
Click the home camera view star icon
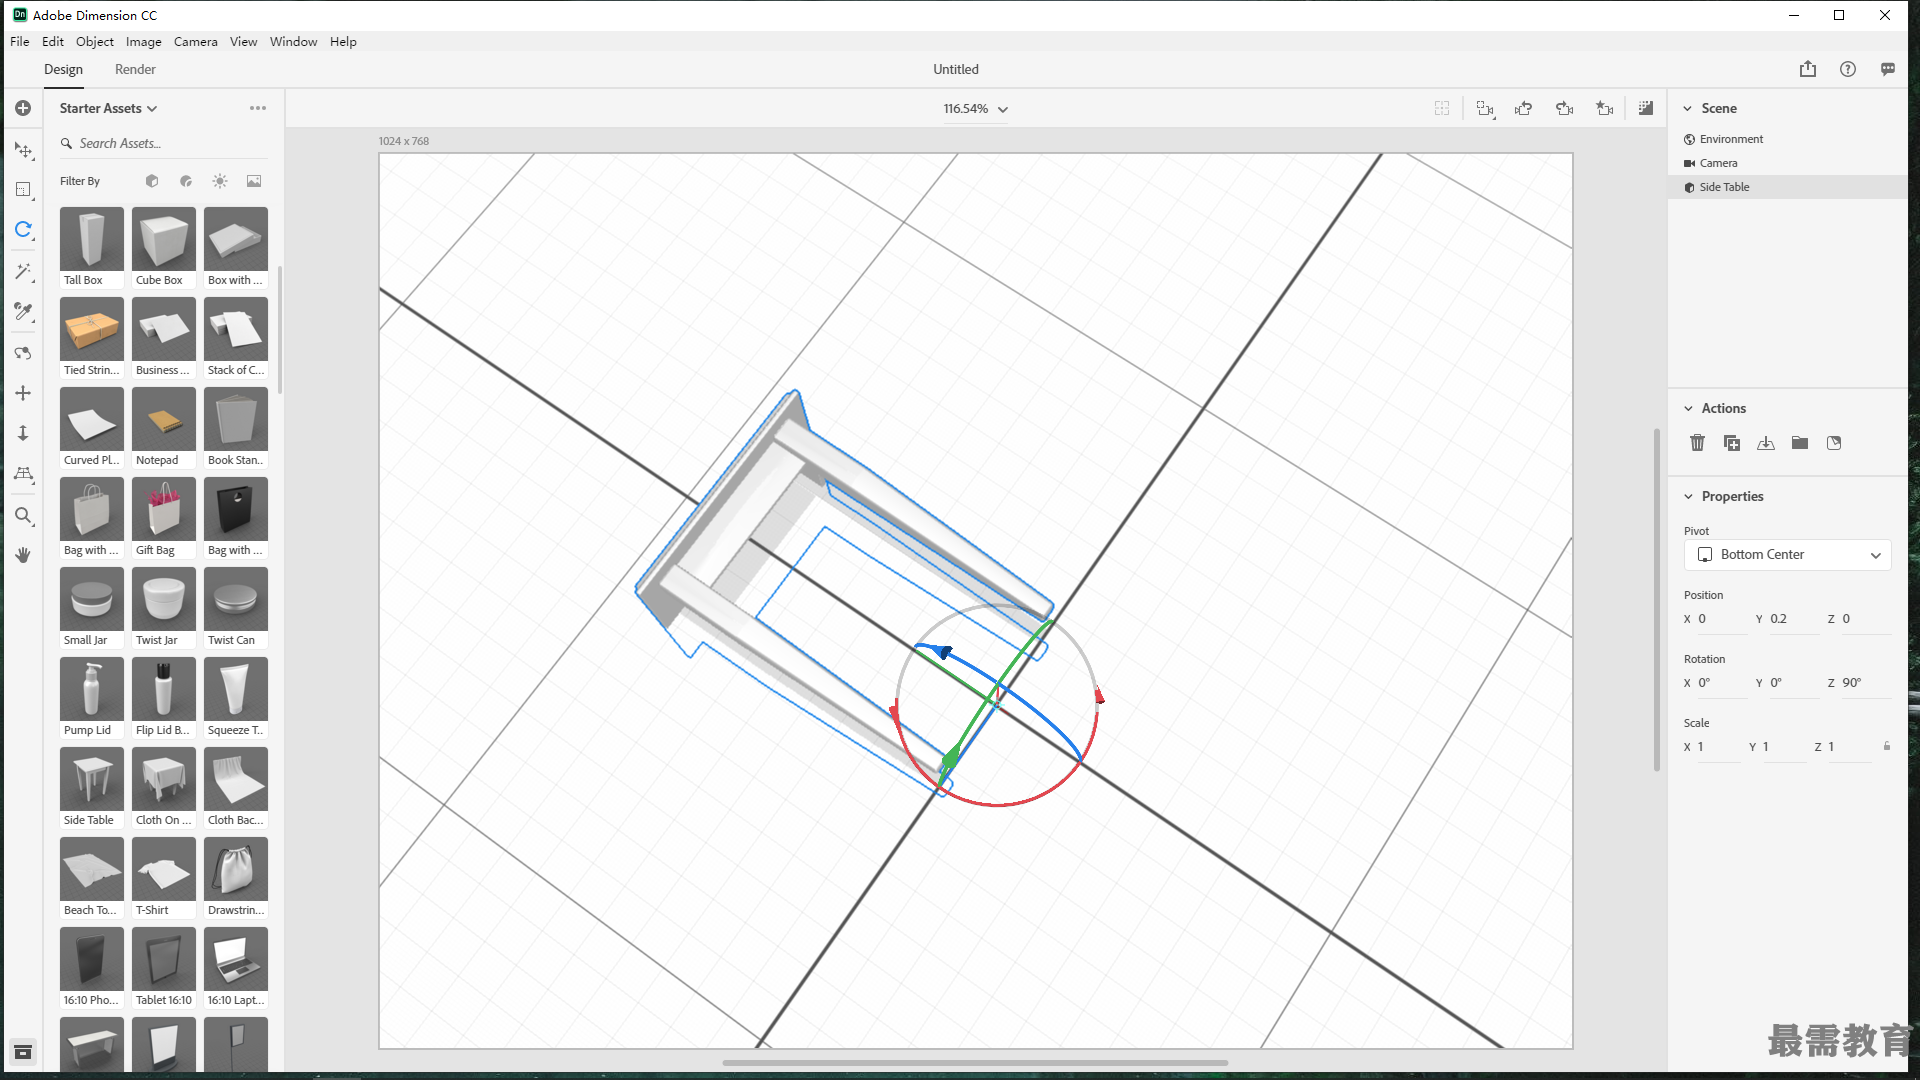pyautogui.click(x=1605, y=108)
